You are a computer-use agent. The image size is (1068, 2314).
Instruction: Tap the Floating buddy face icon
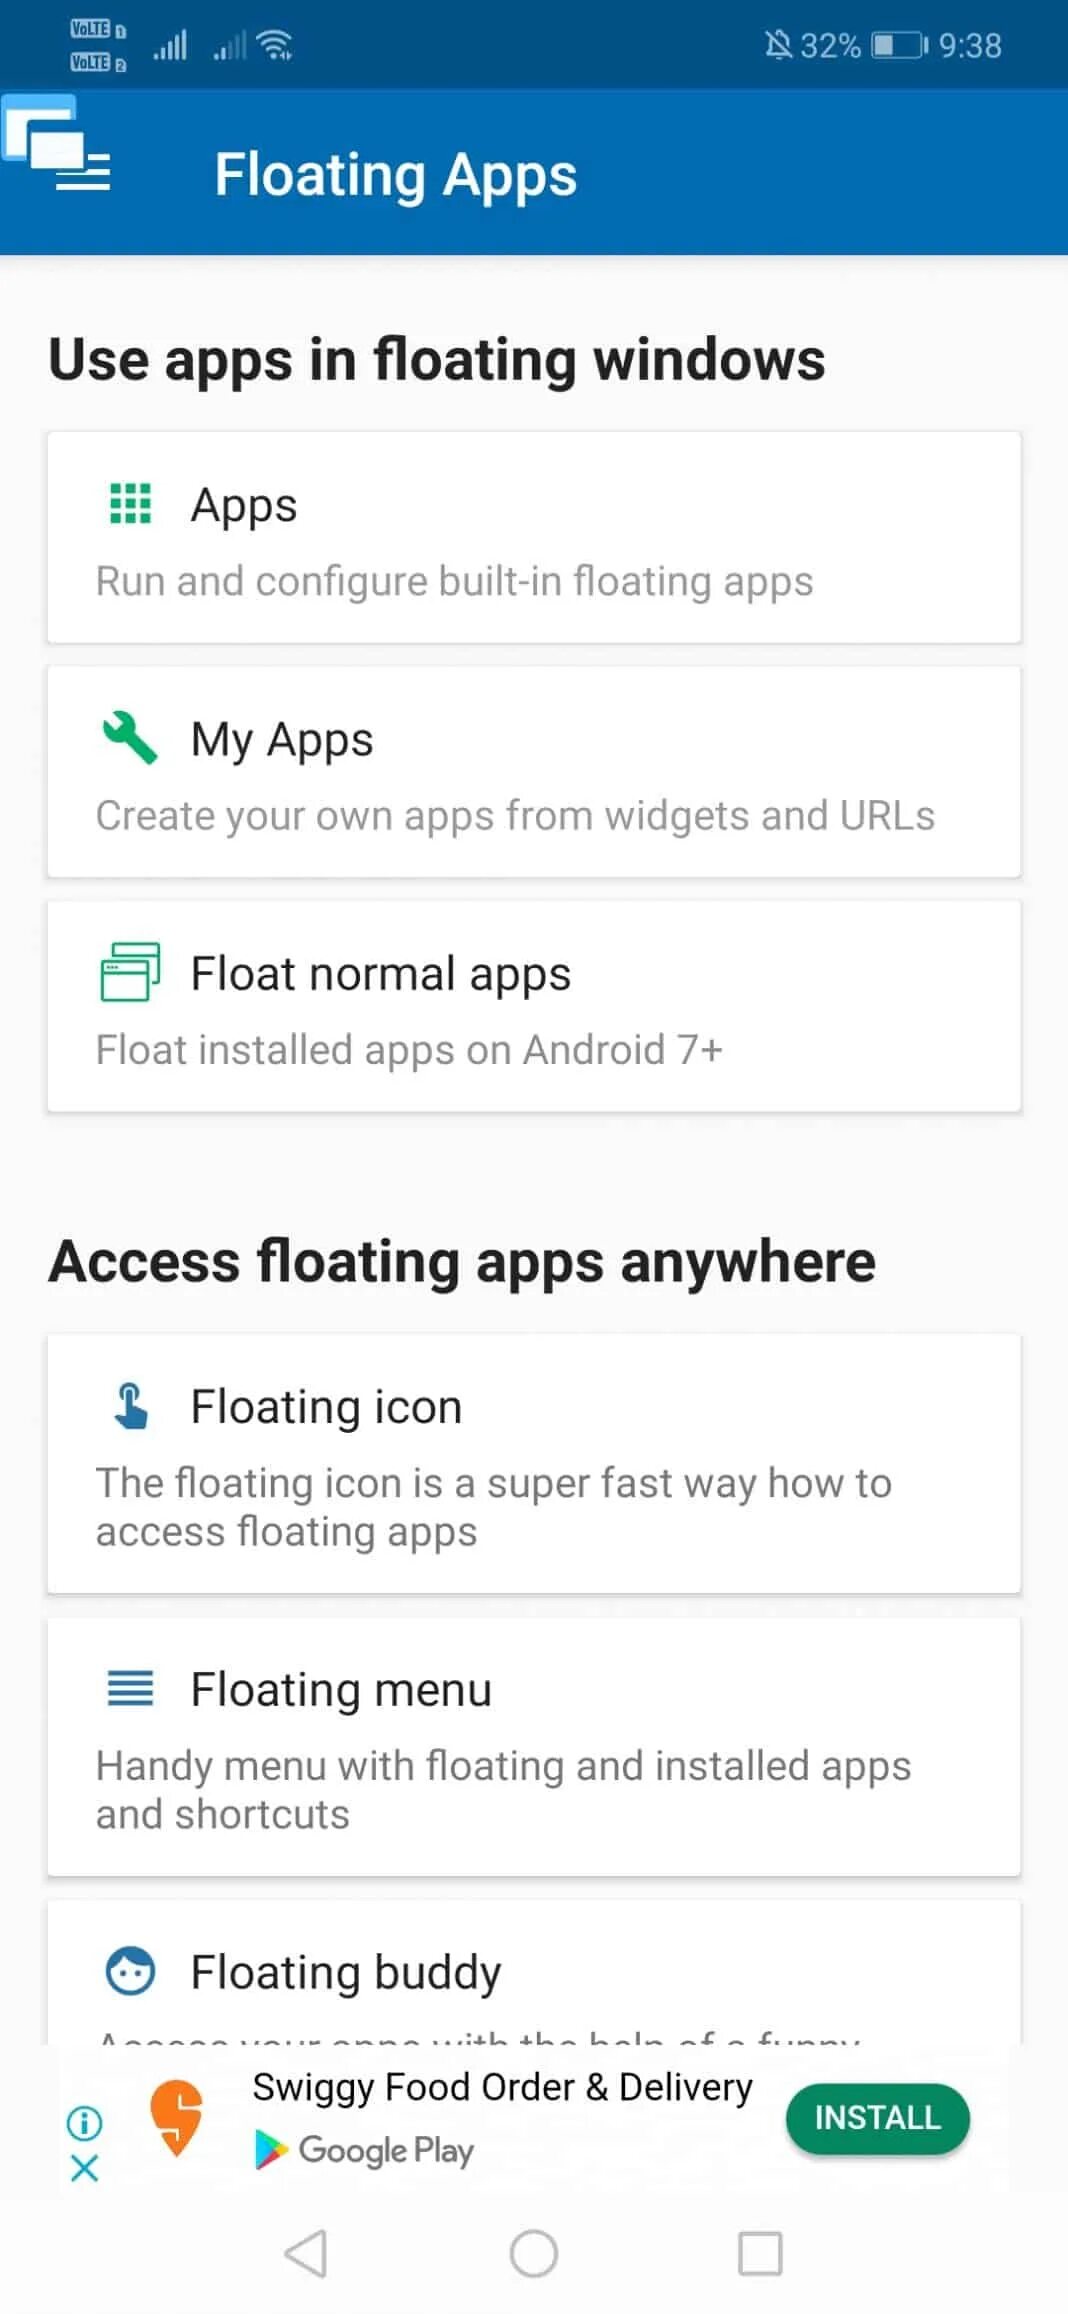click(x=130, y=1971)
